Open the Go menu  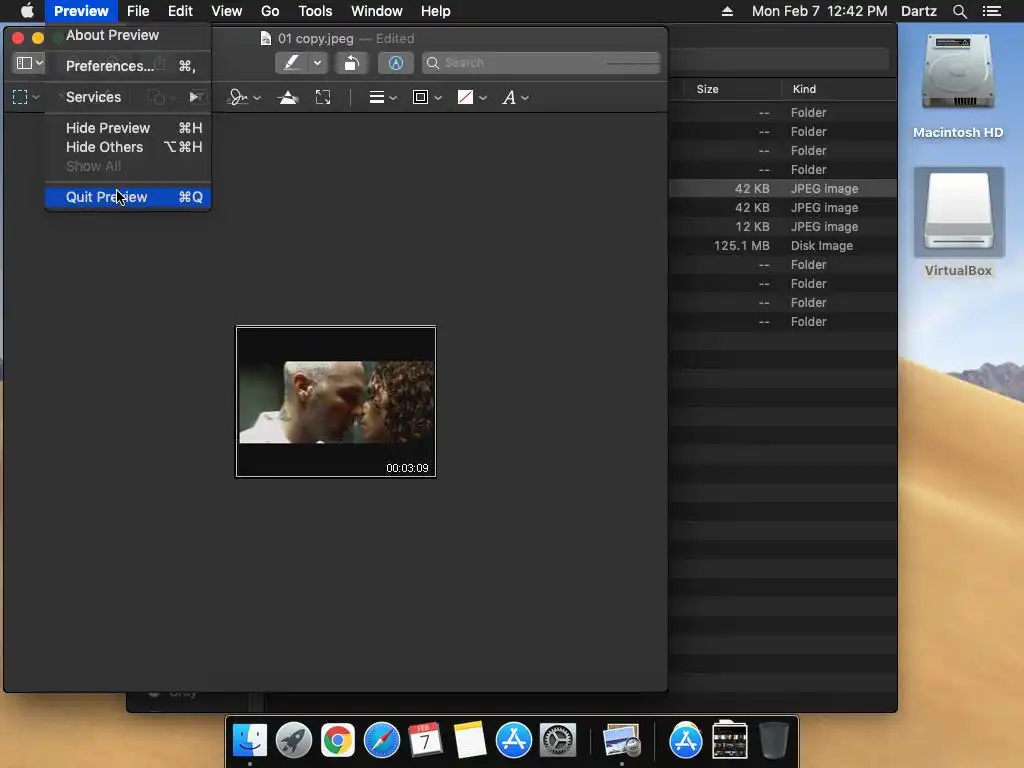tap(270, 11)
